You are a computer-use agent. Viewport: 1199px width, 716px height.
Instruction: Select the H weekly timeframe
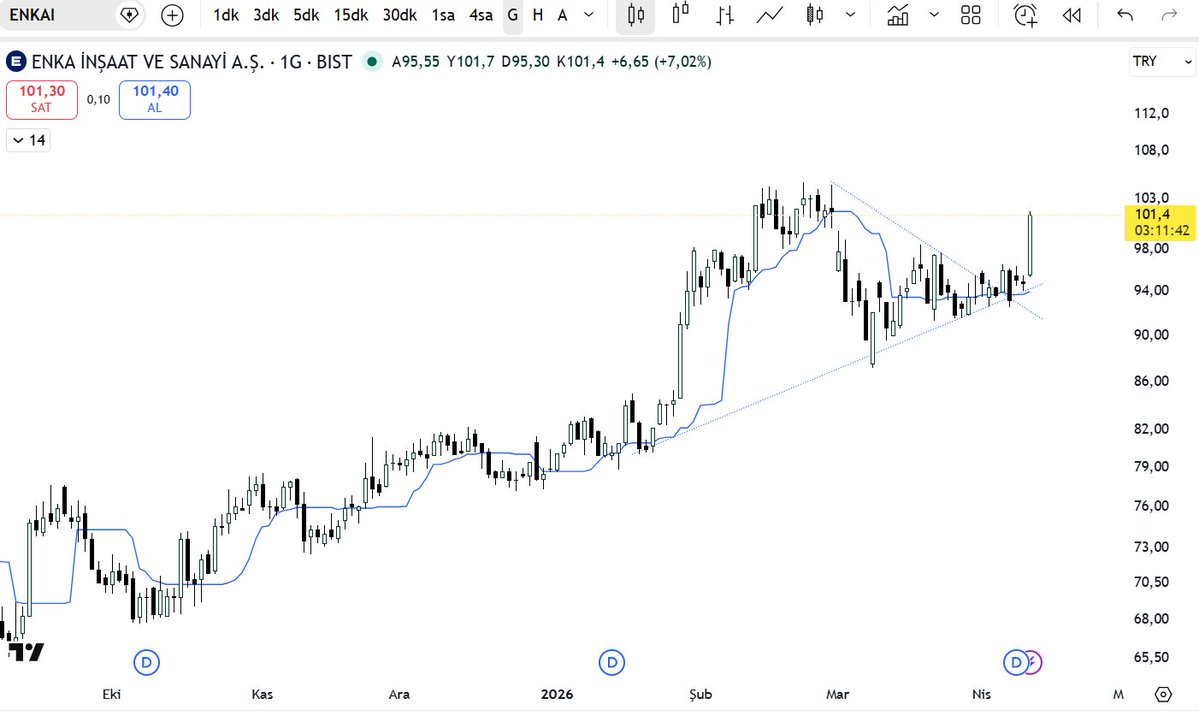[x=538, y=15]
